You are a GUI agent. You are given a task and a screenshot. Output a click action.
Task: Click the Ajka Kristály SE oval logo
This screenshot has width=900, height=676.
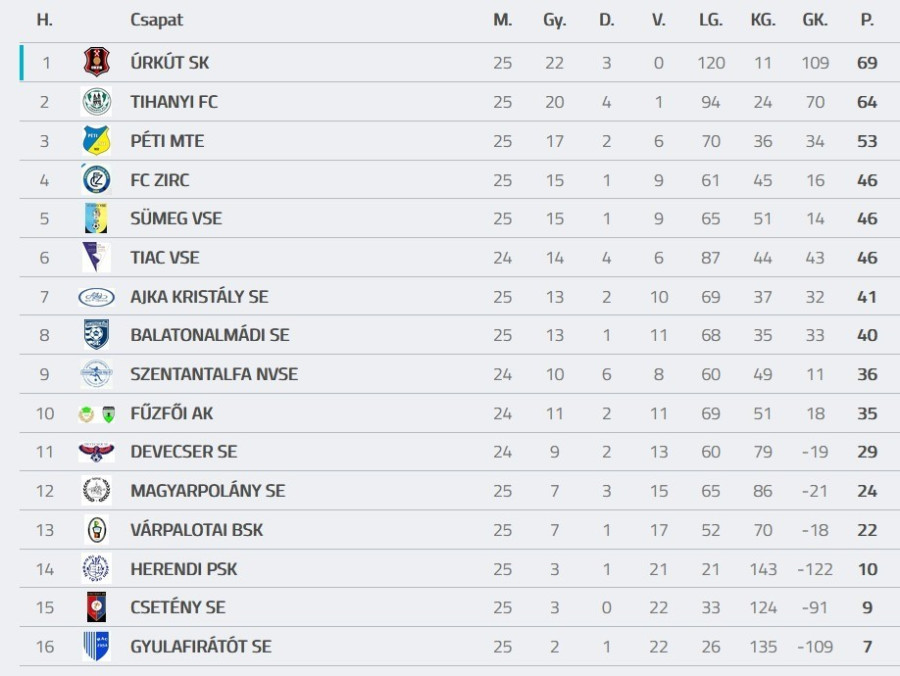96,296
